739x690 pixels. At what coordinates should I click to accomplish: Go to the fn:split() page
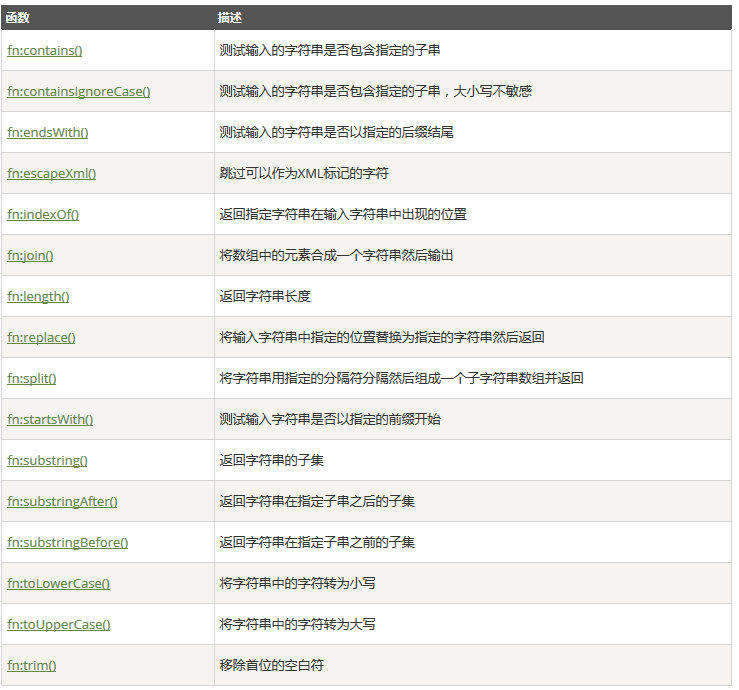pos(32,378)
